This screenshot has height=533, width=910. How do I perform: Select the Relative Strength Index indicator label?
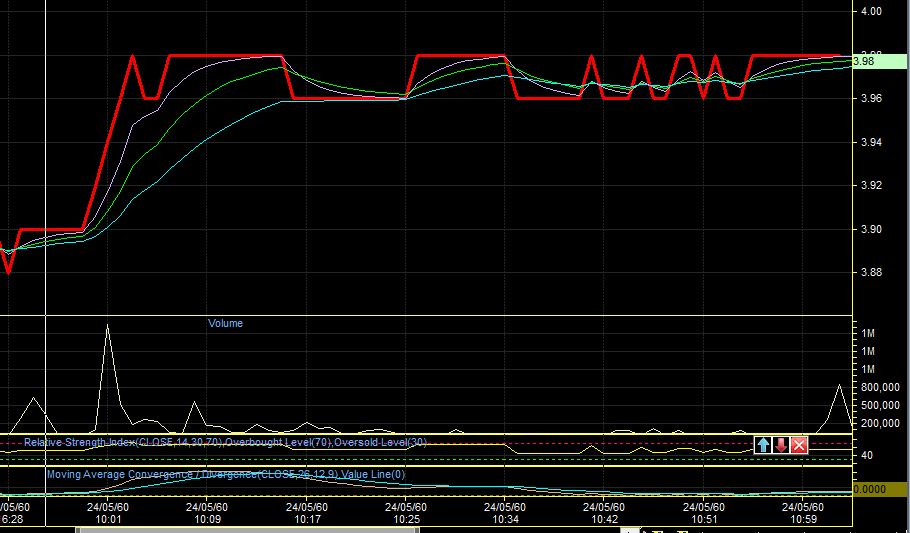[225, 442]
